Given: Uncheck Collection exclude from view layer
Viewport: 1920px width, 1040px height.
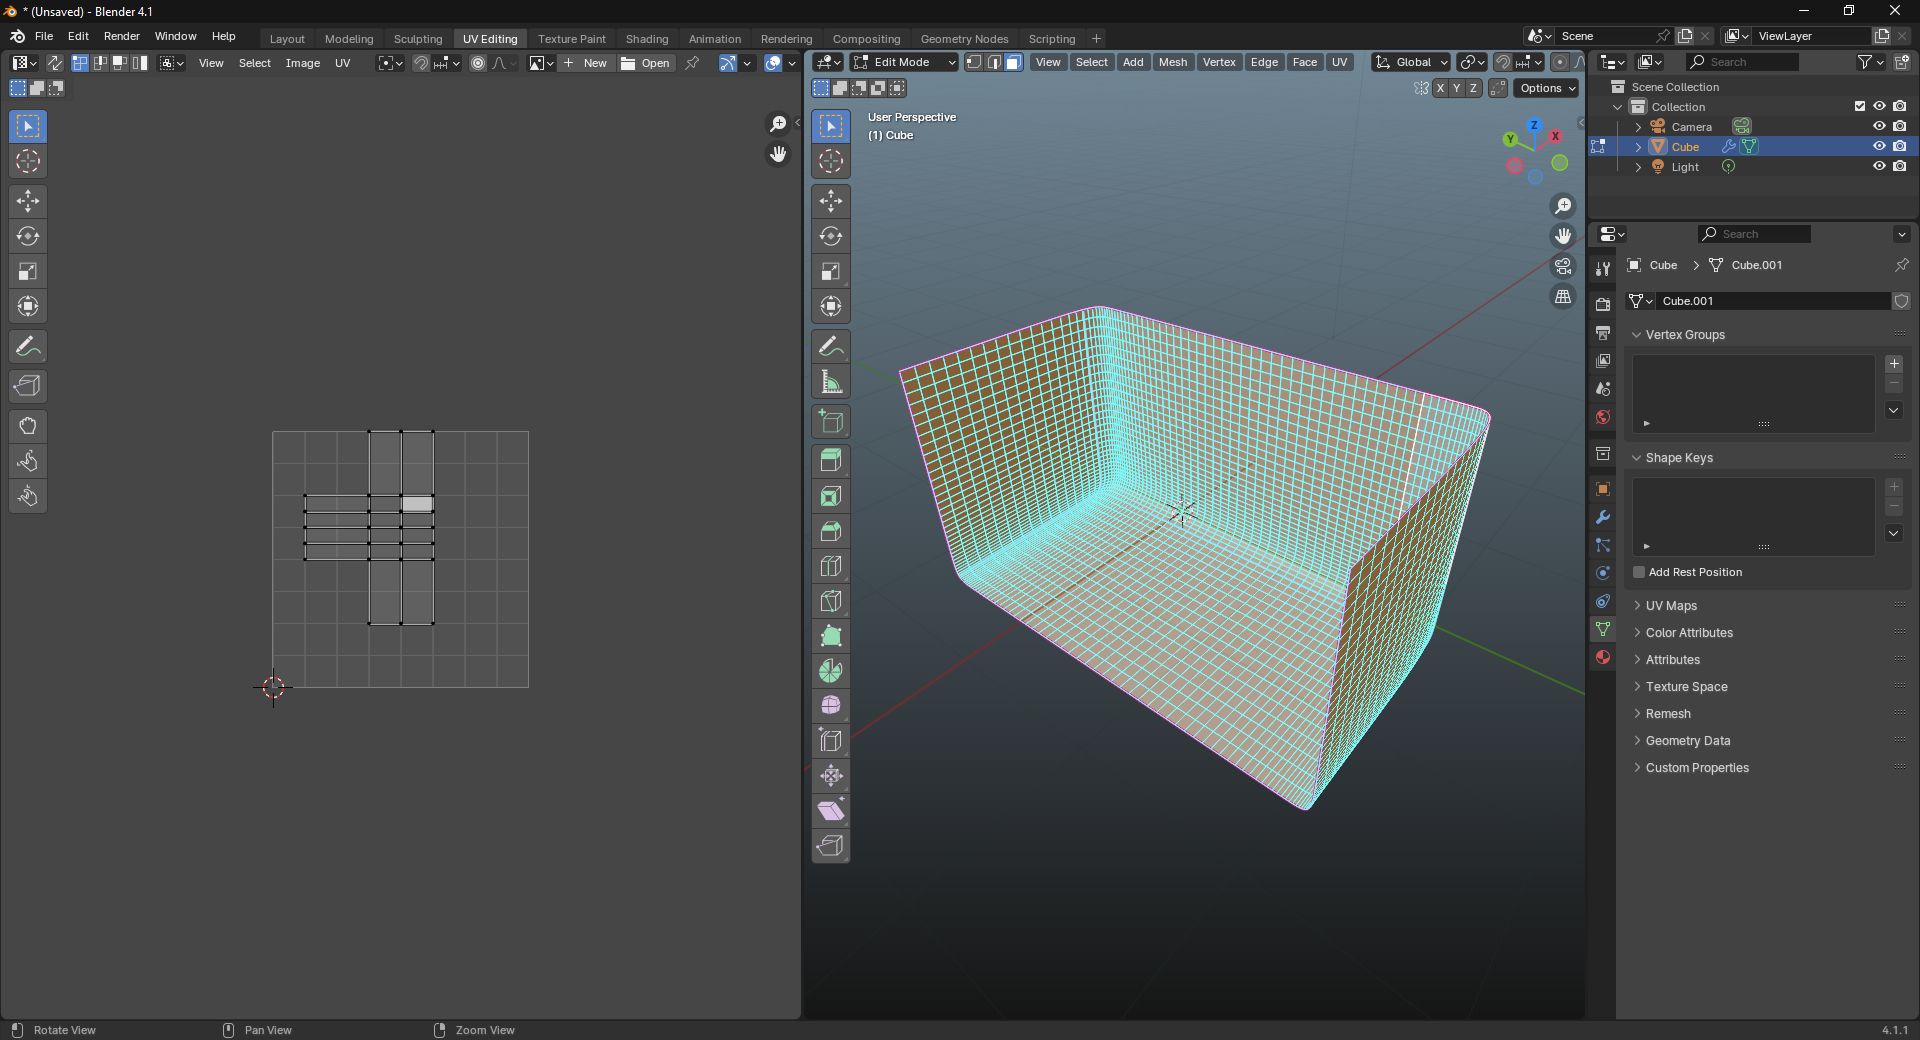Looking at the screenshot, I should pyautogui.click(x=1859, y=107).
